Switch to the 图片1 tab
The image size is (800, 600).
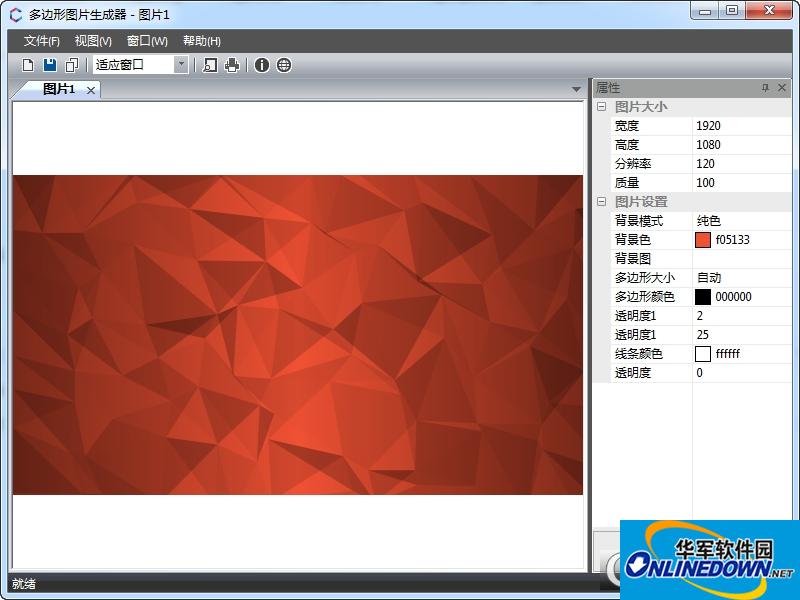pyautogui.click(x=59, y=89)
